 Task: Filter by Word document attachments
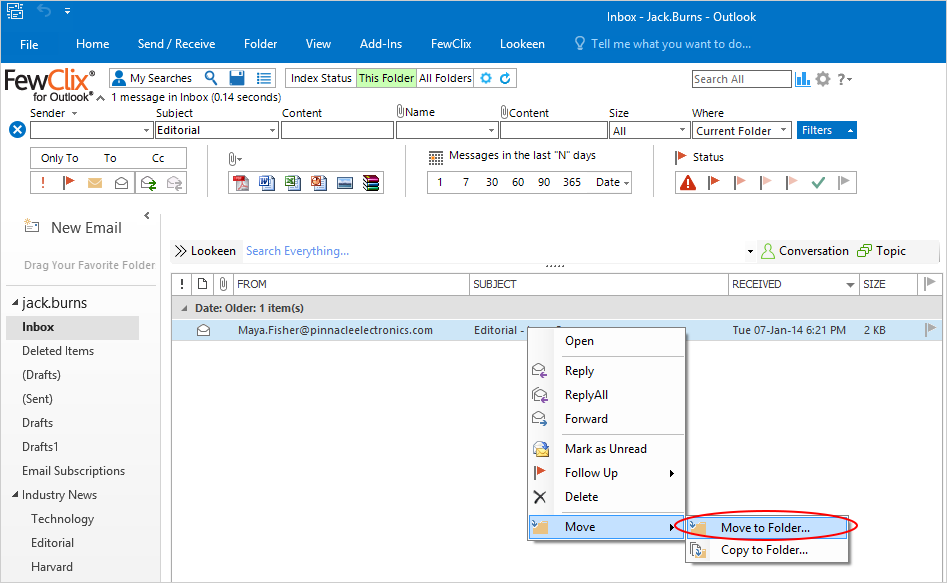267,183
